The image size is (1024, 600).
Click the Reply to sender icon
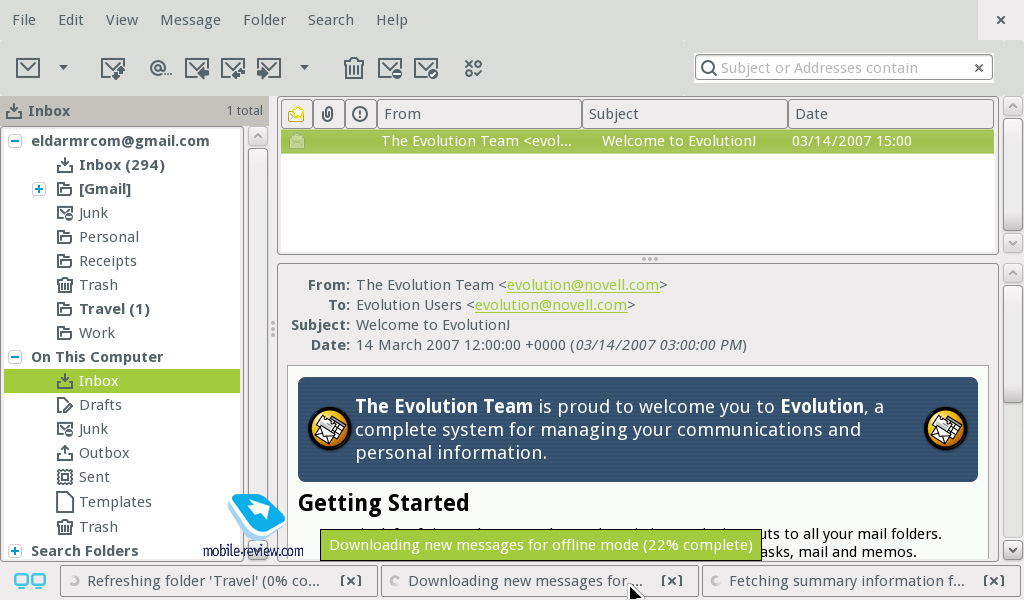[197, 68]
